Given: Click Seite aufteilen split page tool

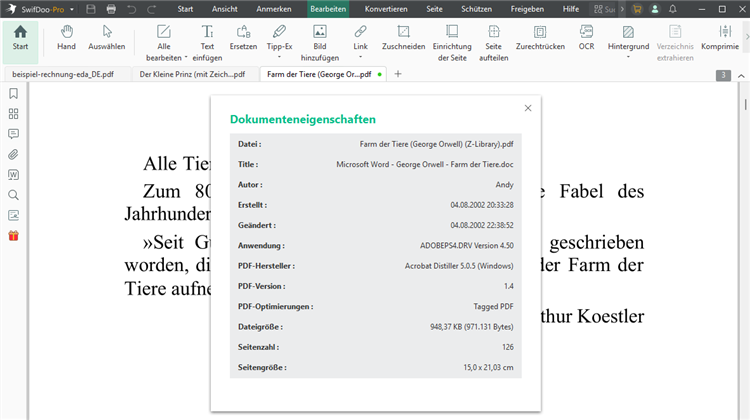Looking at the screenshot, I should (x=494, y=43).
